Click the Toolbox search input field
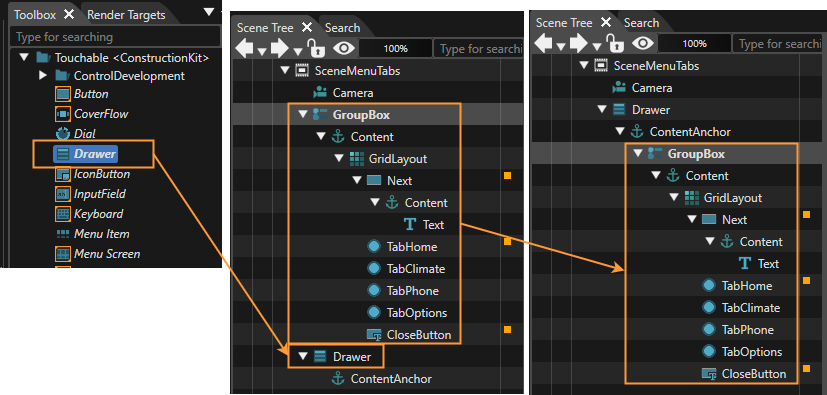This screenshot has height=395, width=827. [x=115, y=37]
